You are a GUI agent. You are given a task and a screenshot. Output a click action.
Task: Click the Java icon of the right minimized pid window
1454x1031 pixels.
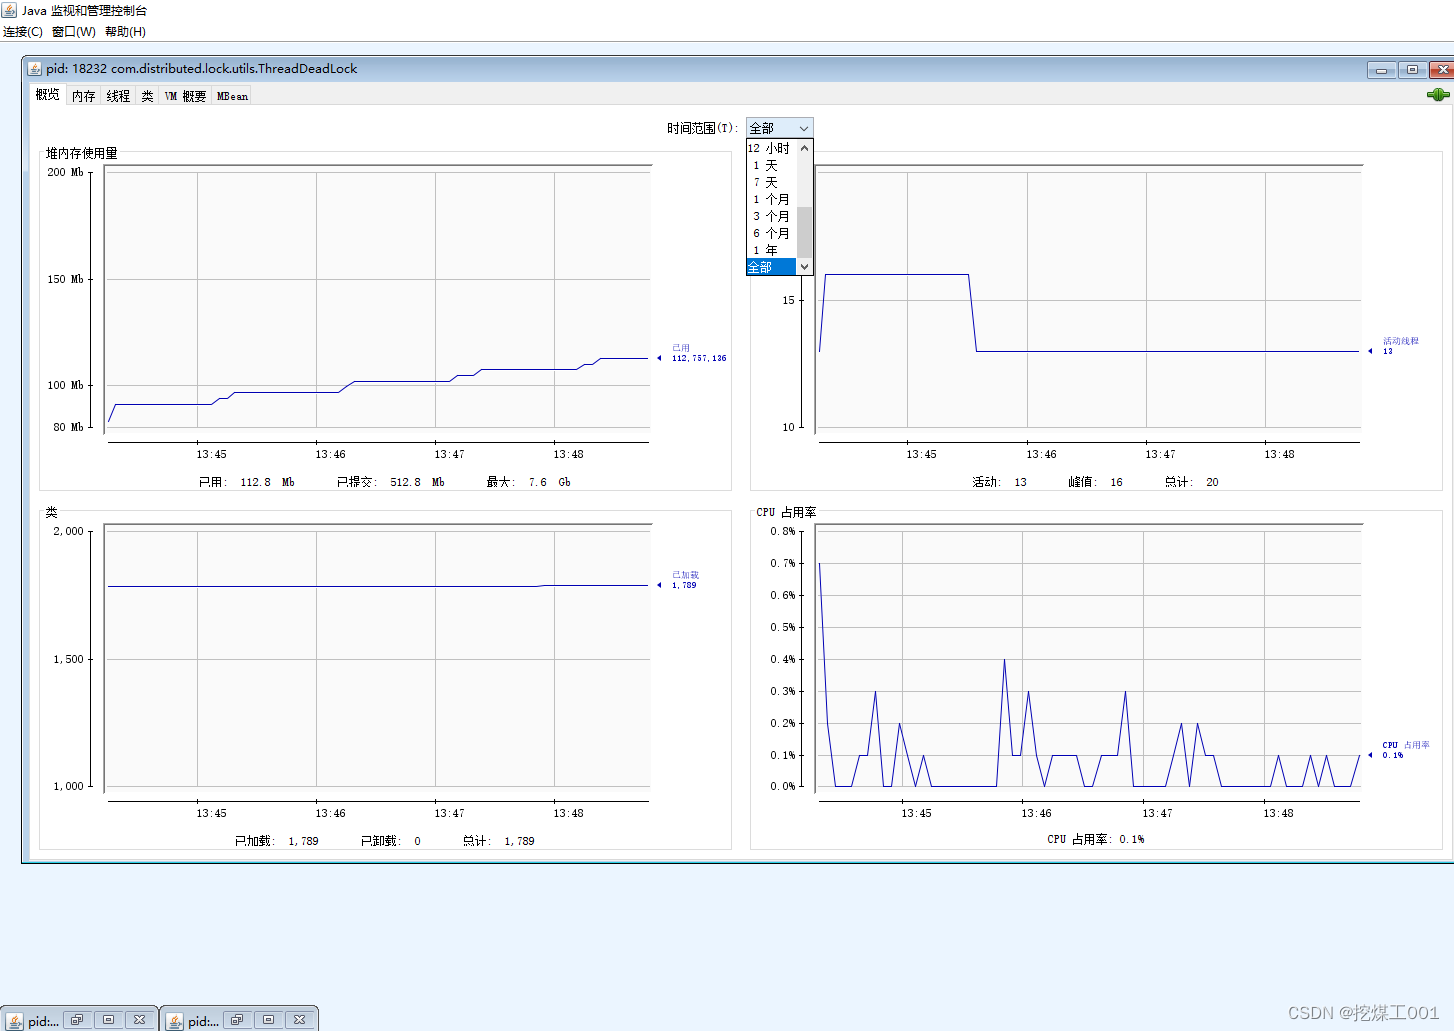tap(174, 1021)
